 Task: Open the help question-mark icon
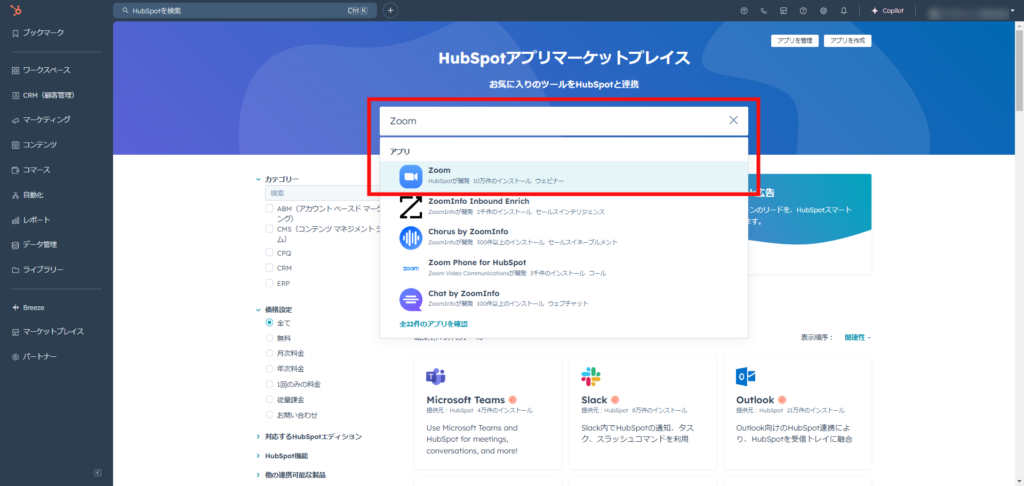click(x=803, y=10)
